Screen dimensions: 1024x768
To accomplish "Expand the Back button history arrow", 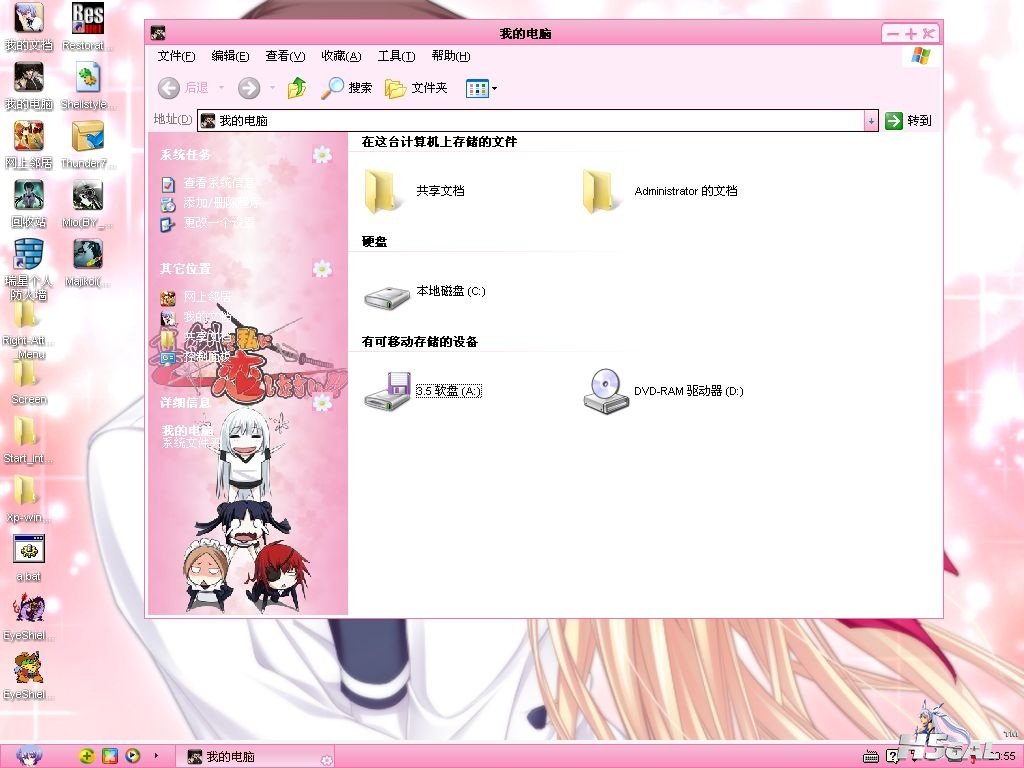I will pyautogui.click(x=221, y=88).
